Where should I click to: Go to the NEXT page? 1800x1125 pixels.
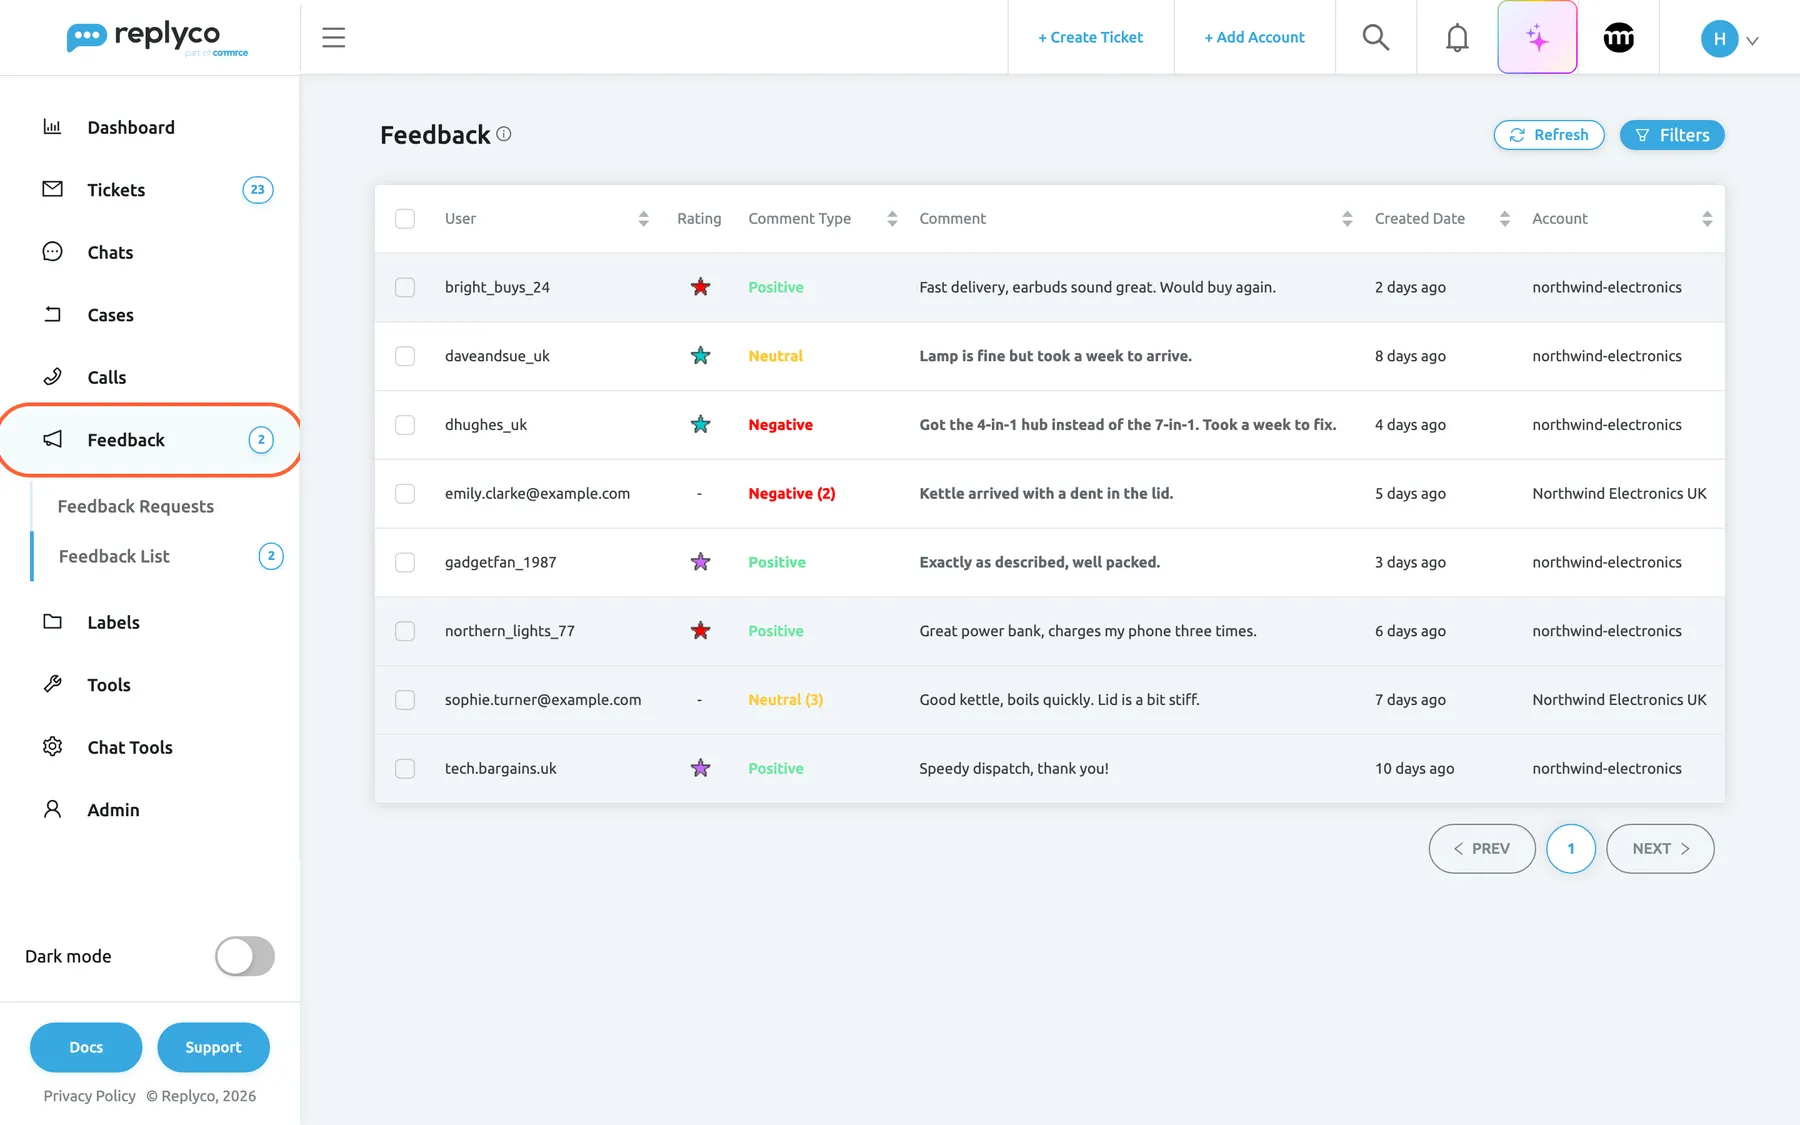(1660, 848)
